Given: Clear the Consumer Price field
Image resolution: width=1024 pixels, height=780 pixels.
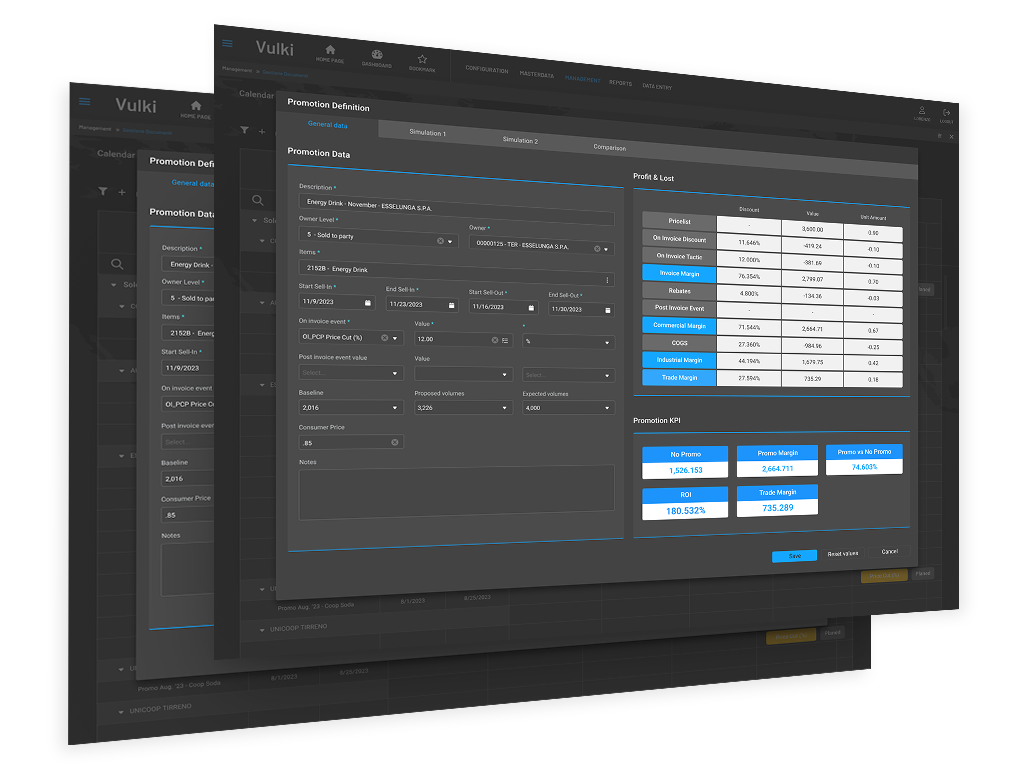Looking at the screenshot, I should pyautogui.click(x=394, y=442).
